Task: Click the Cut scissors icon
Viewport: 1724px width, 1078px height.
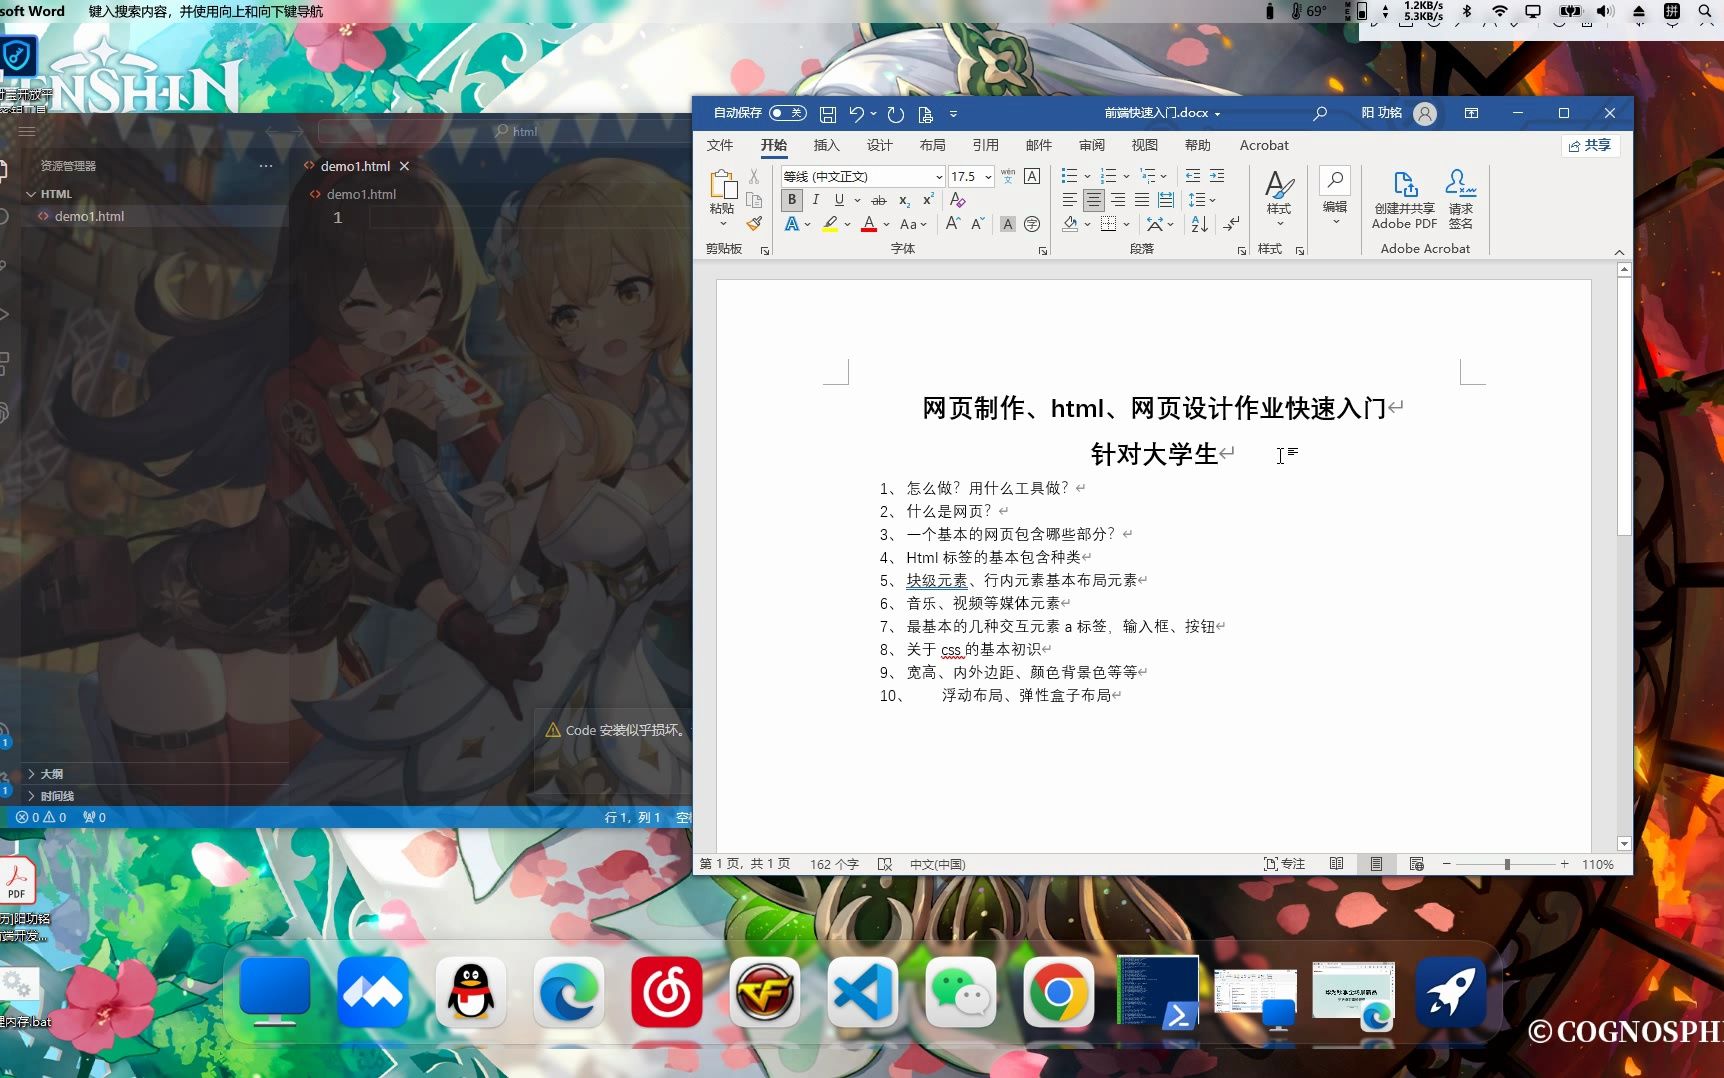Action: click(x=754, y=176)
